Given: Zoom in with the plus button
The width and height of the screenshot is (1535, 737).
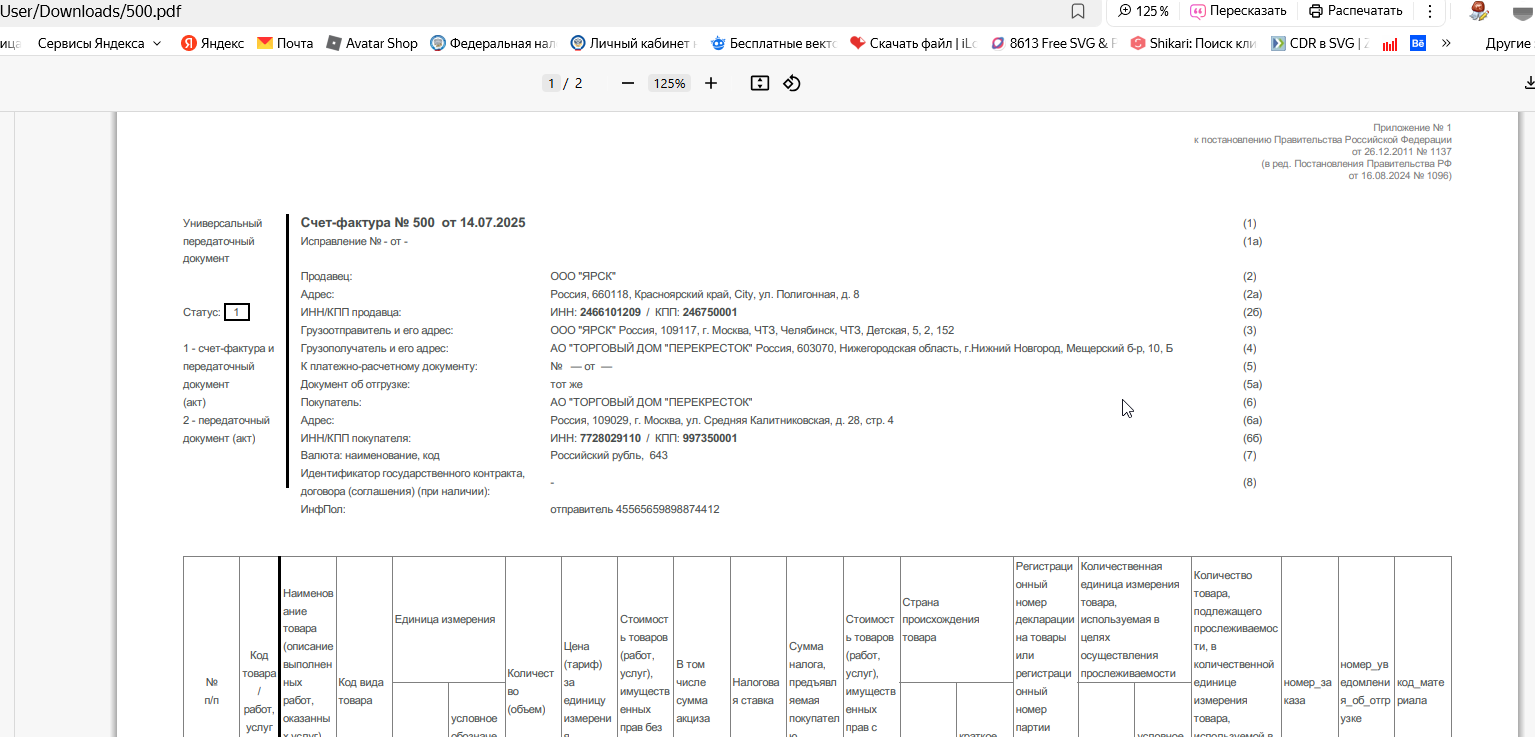Looking at the screenshot, I should pos(711,84).
